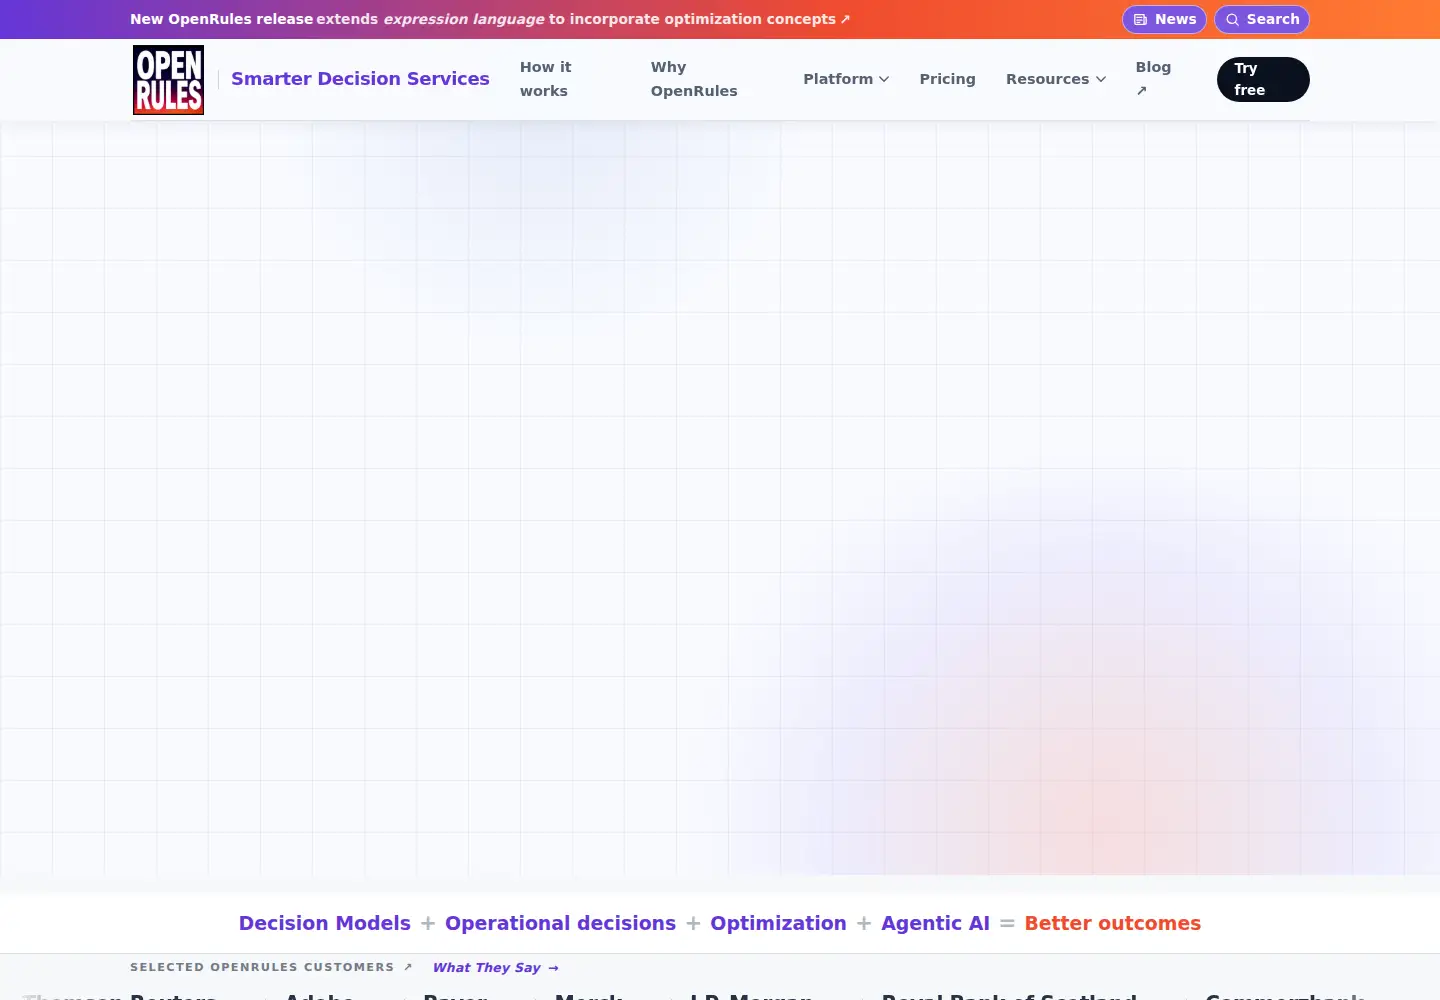Viewport: 1440px width, 1000px height.
Task: Follow the What They Say link
Action: point(495,968)
